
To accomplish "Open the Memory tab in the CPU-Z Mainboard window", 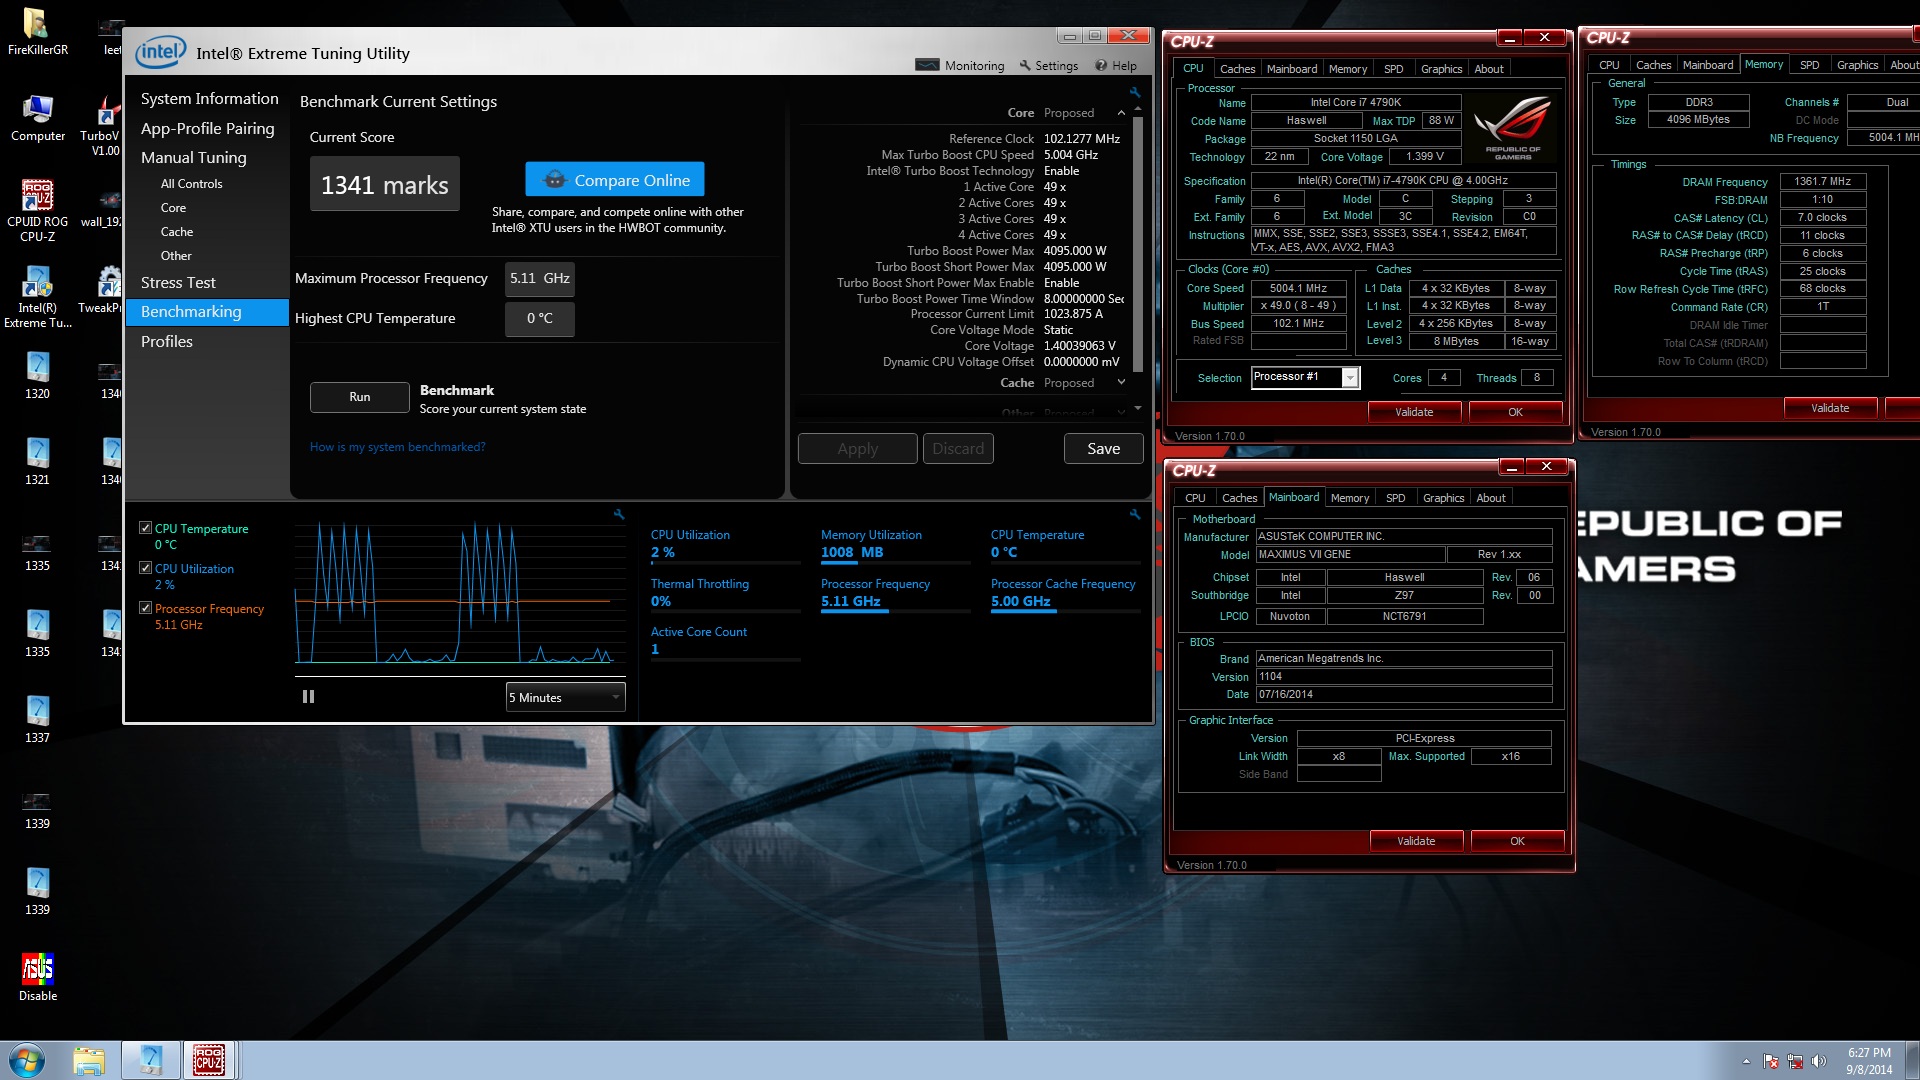I will pos(1349,498).
